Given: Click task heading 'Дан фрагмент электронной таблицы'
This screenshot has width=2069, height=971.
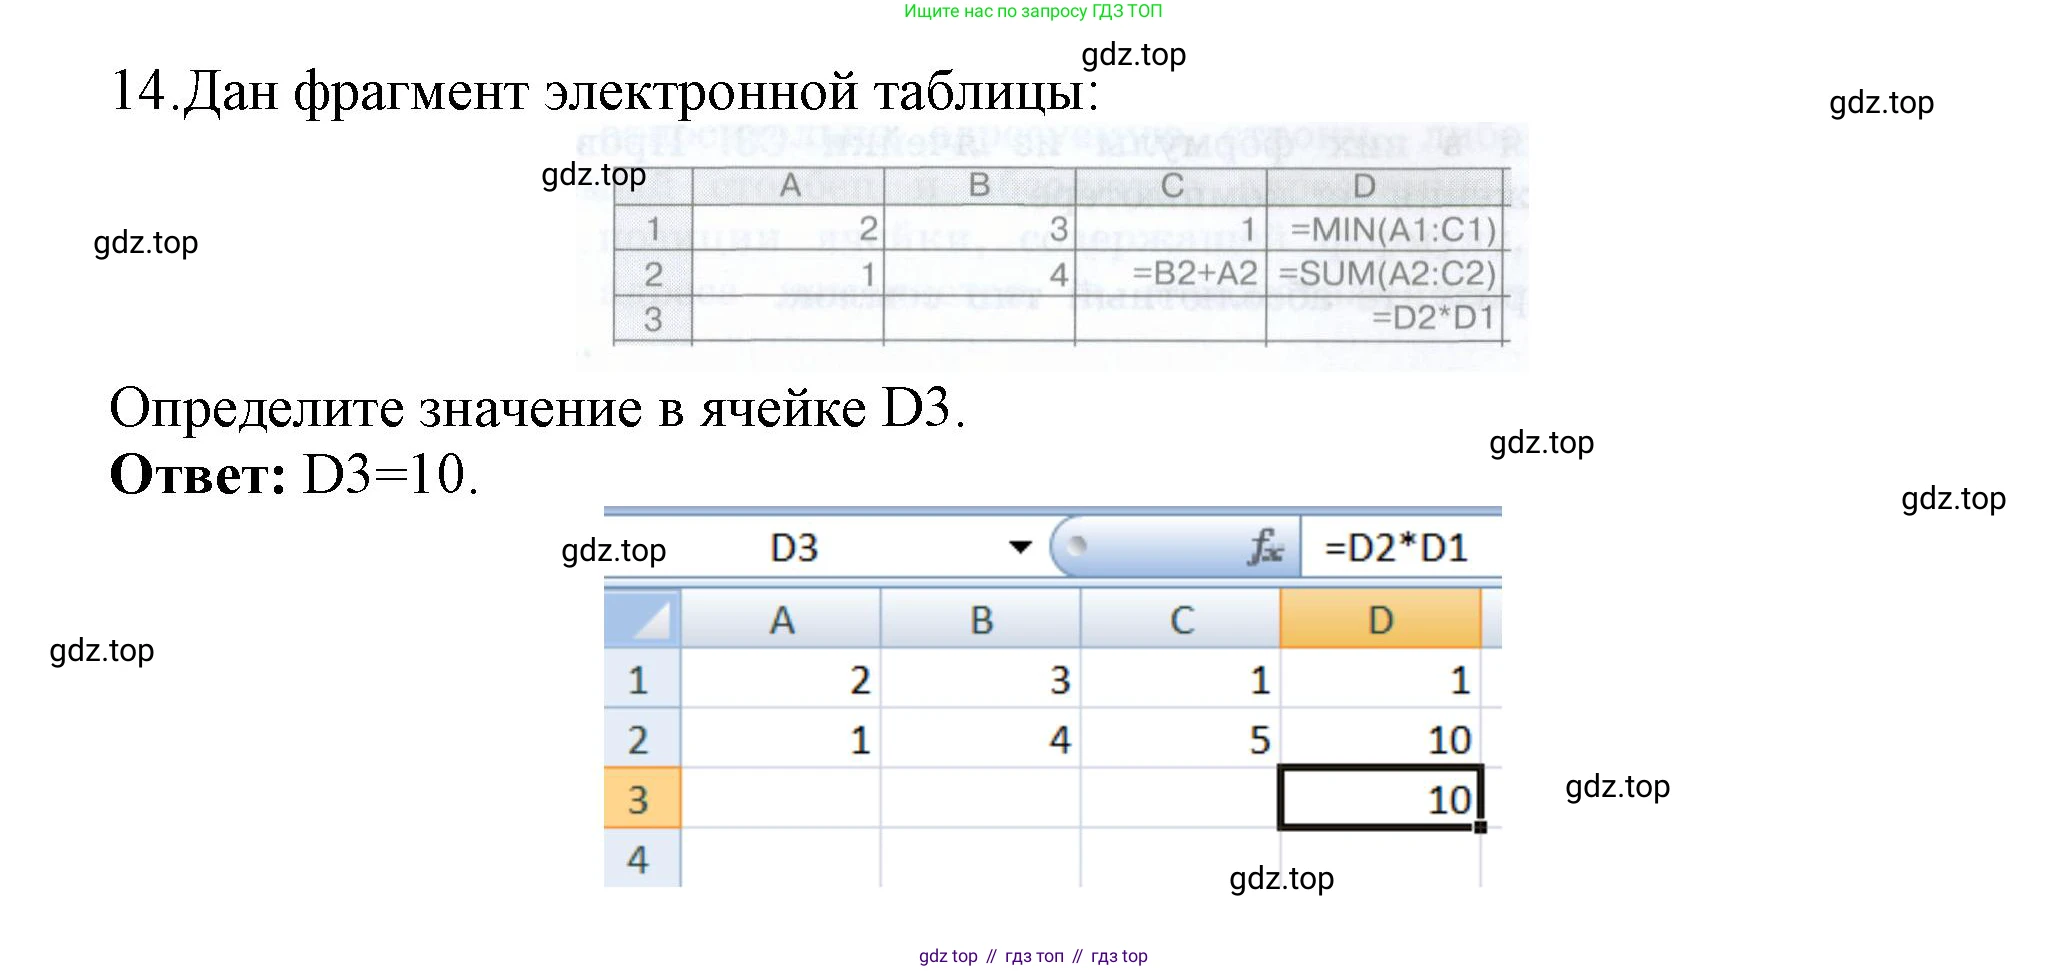Looking at the screenshot, I should pos(641,92).
